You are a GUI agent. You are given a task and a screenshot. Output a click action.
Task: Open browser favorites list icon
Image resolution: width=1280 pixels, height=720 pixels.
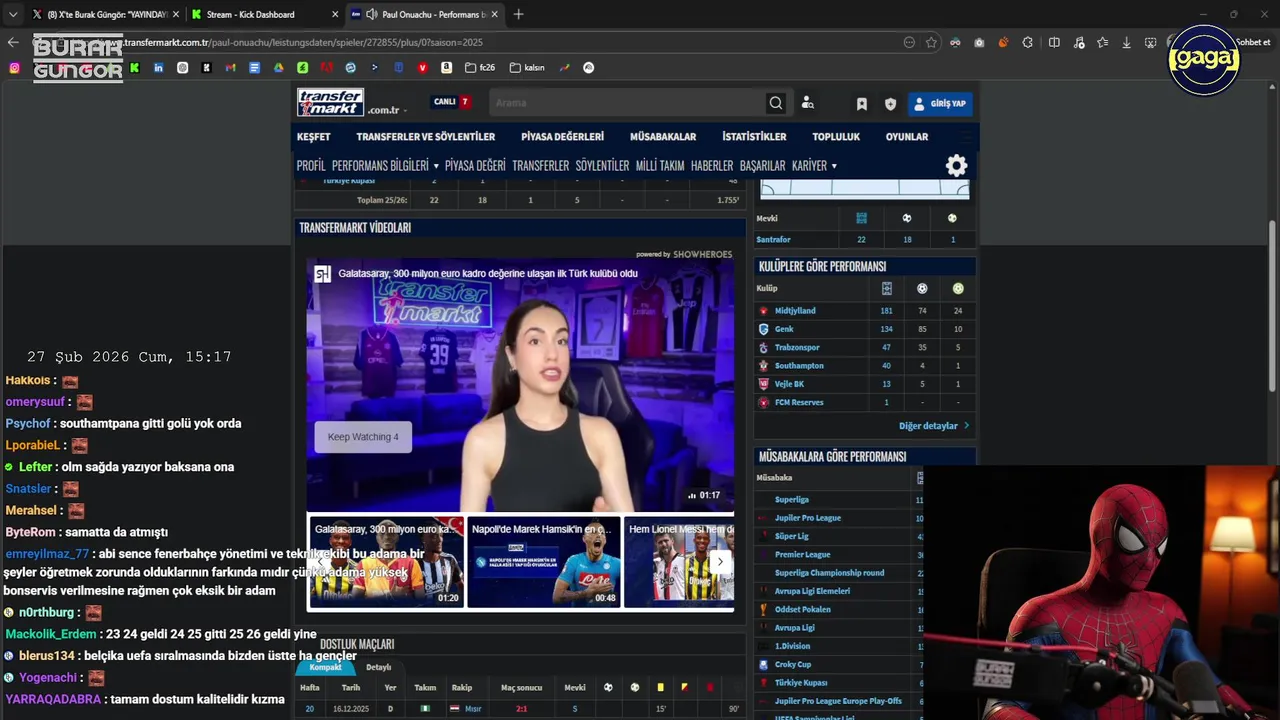1102,42
